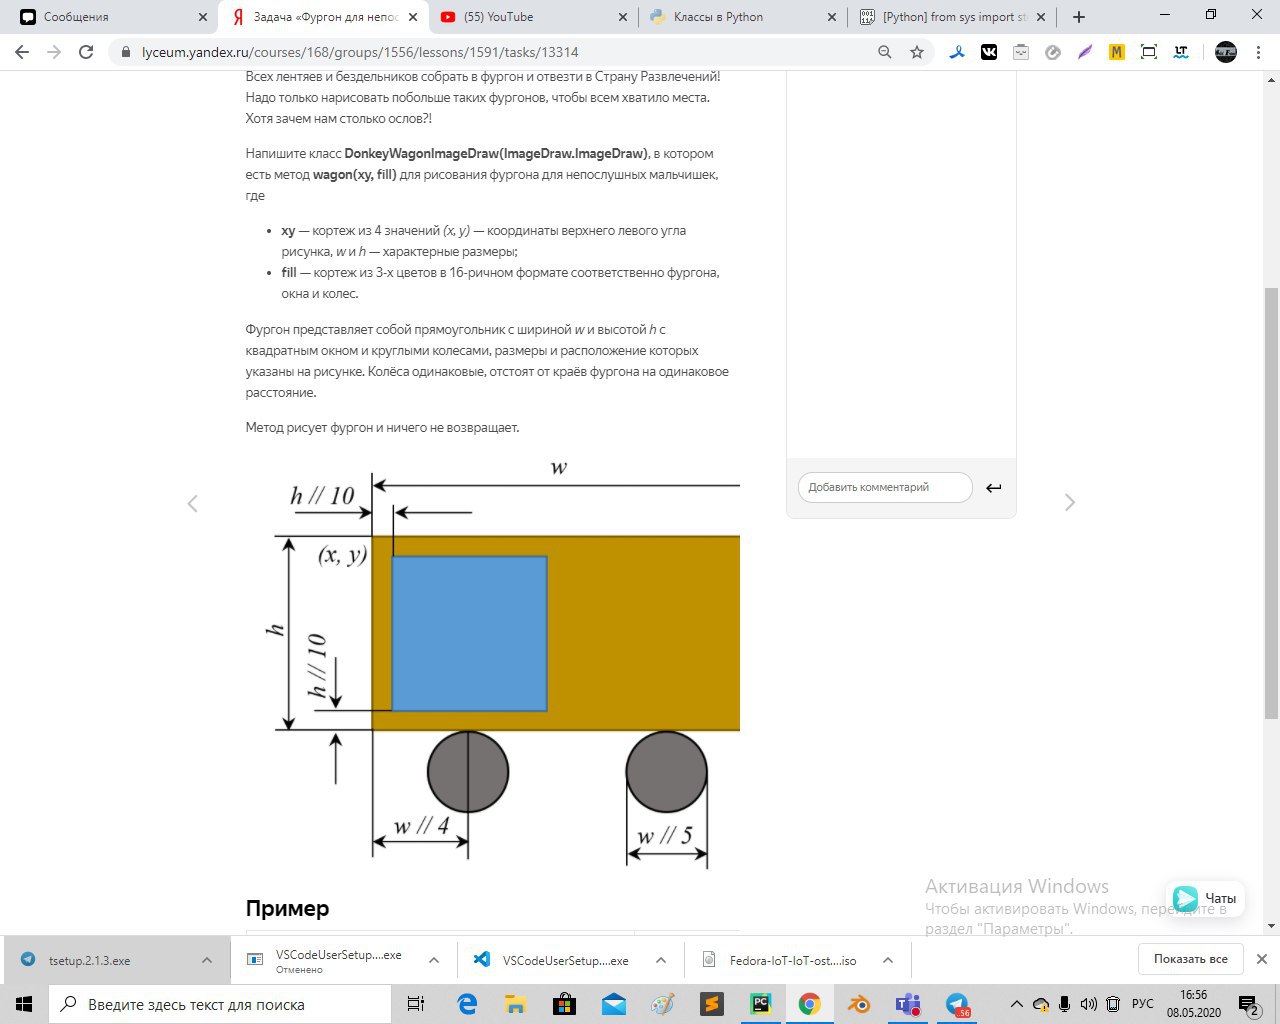Bookmark this page with the star icon
Image resolution: width=1280 pixels, height=1024 pixels.
pos(917,52)
